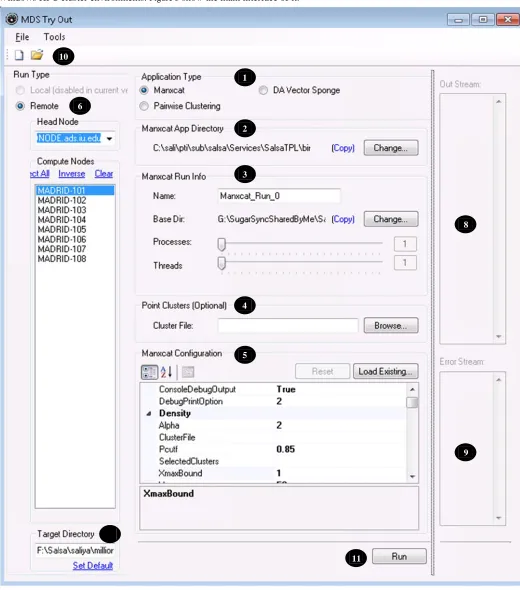Copy the Base Dir path

click(x=343, y=219)
